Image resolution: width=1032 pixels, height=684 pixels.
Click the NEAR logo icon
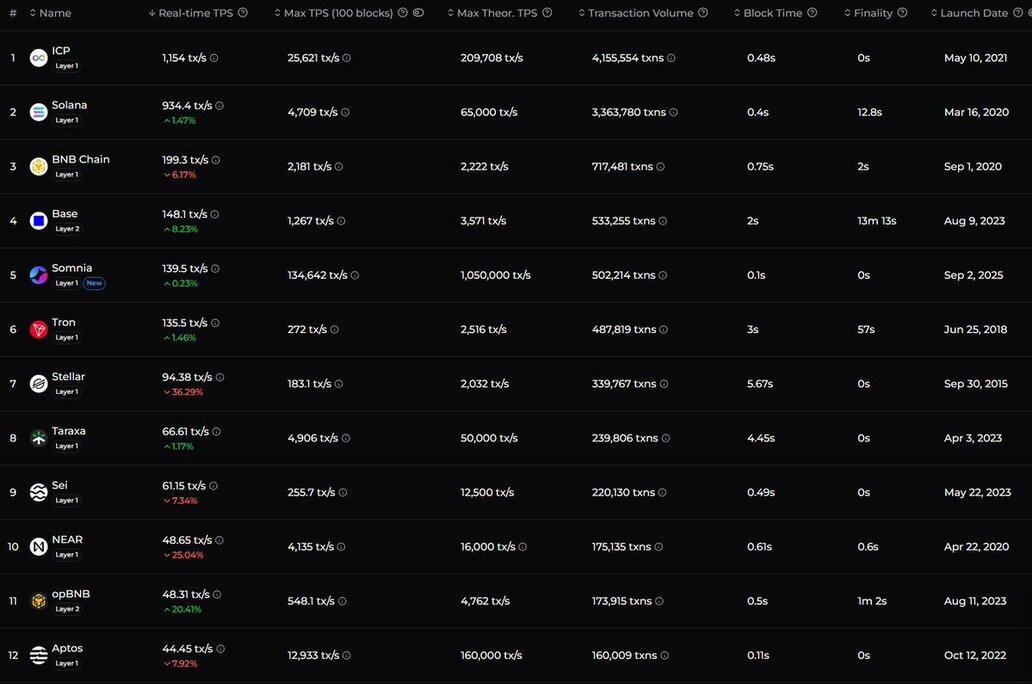39,546
